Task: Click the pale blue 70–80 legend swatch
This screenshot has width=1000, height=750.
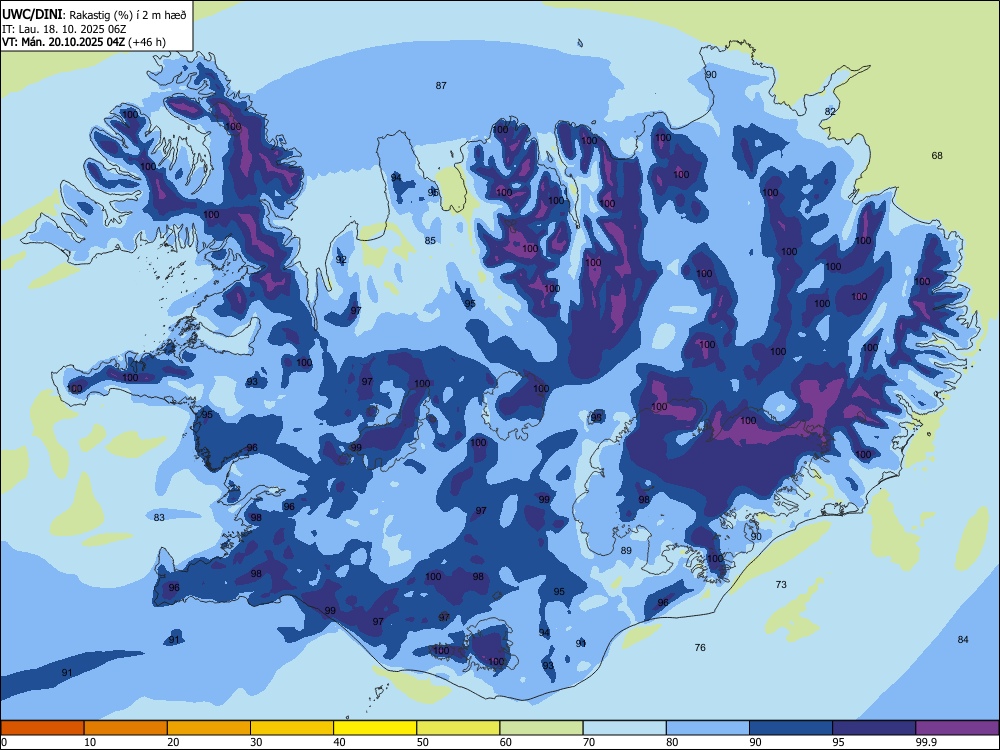Action: 625,728
